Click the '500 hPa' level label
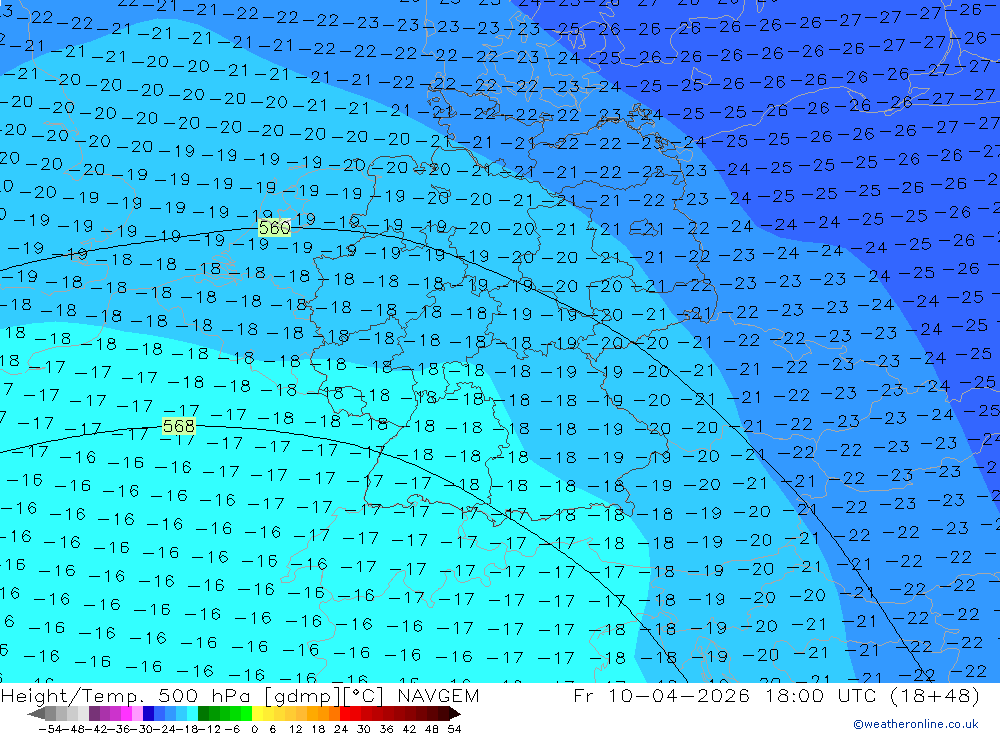The height and width of the screenshot is (733, 1000). pyautogui.click(x=203, y=695)
